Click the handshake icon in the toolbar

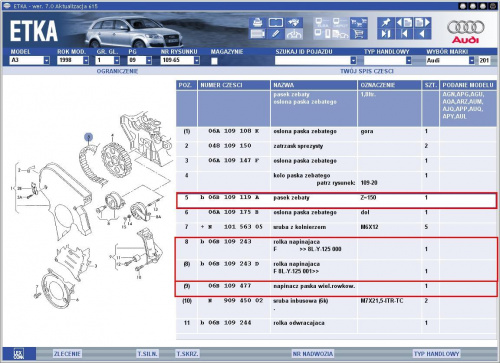click(x=294, y=23)
